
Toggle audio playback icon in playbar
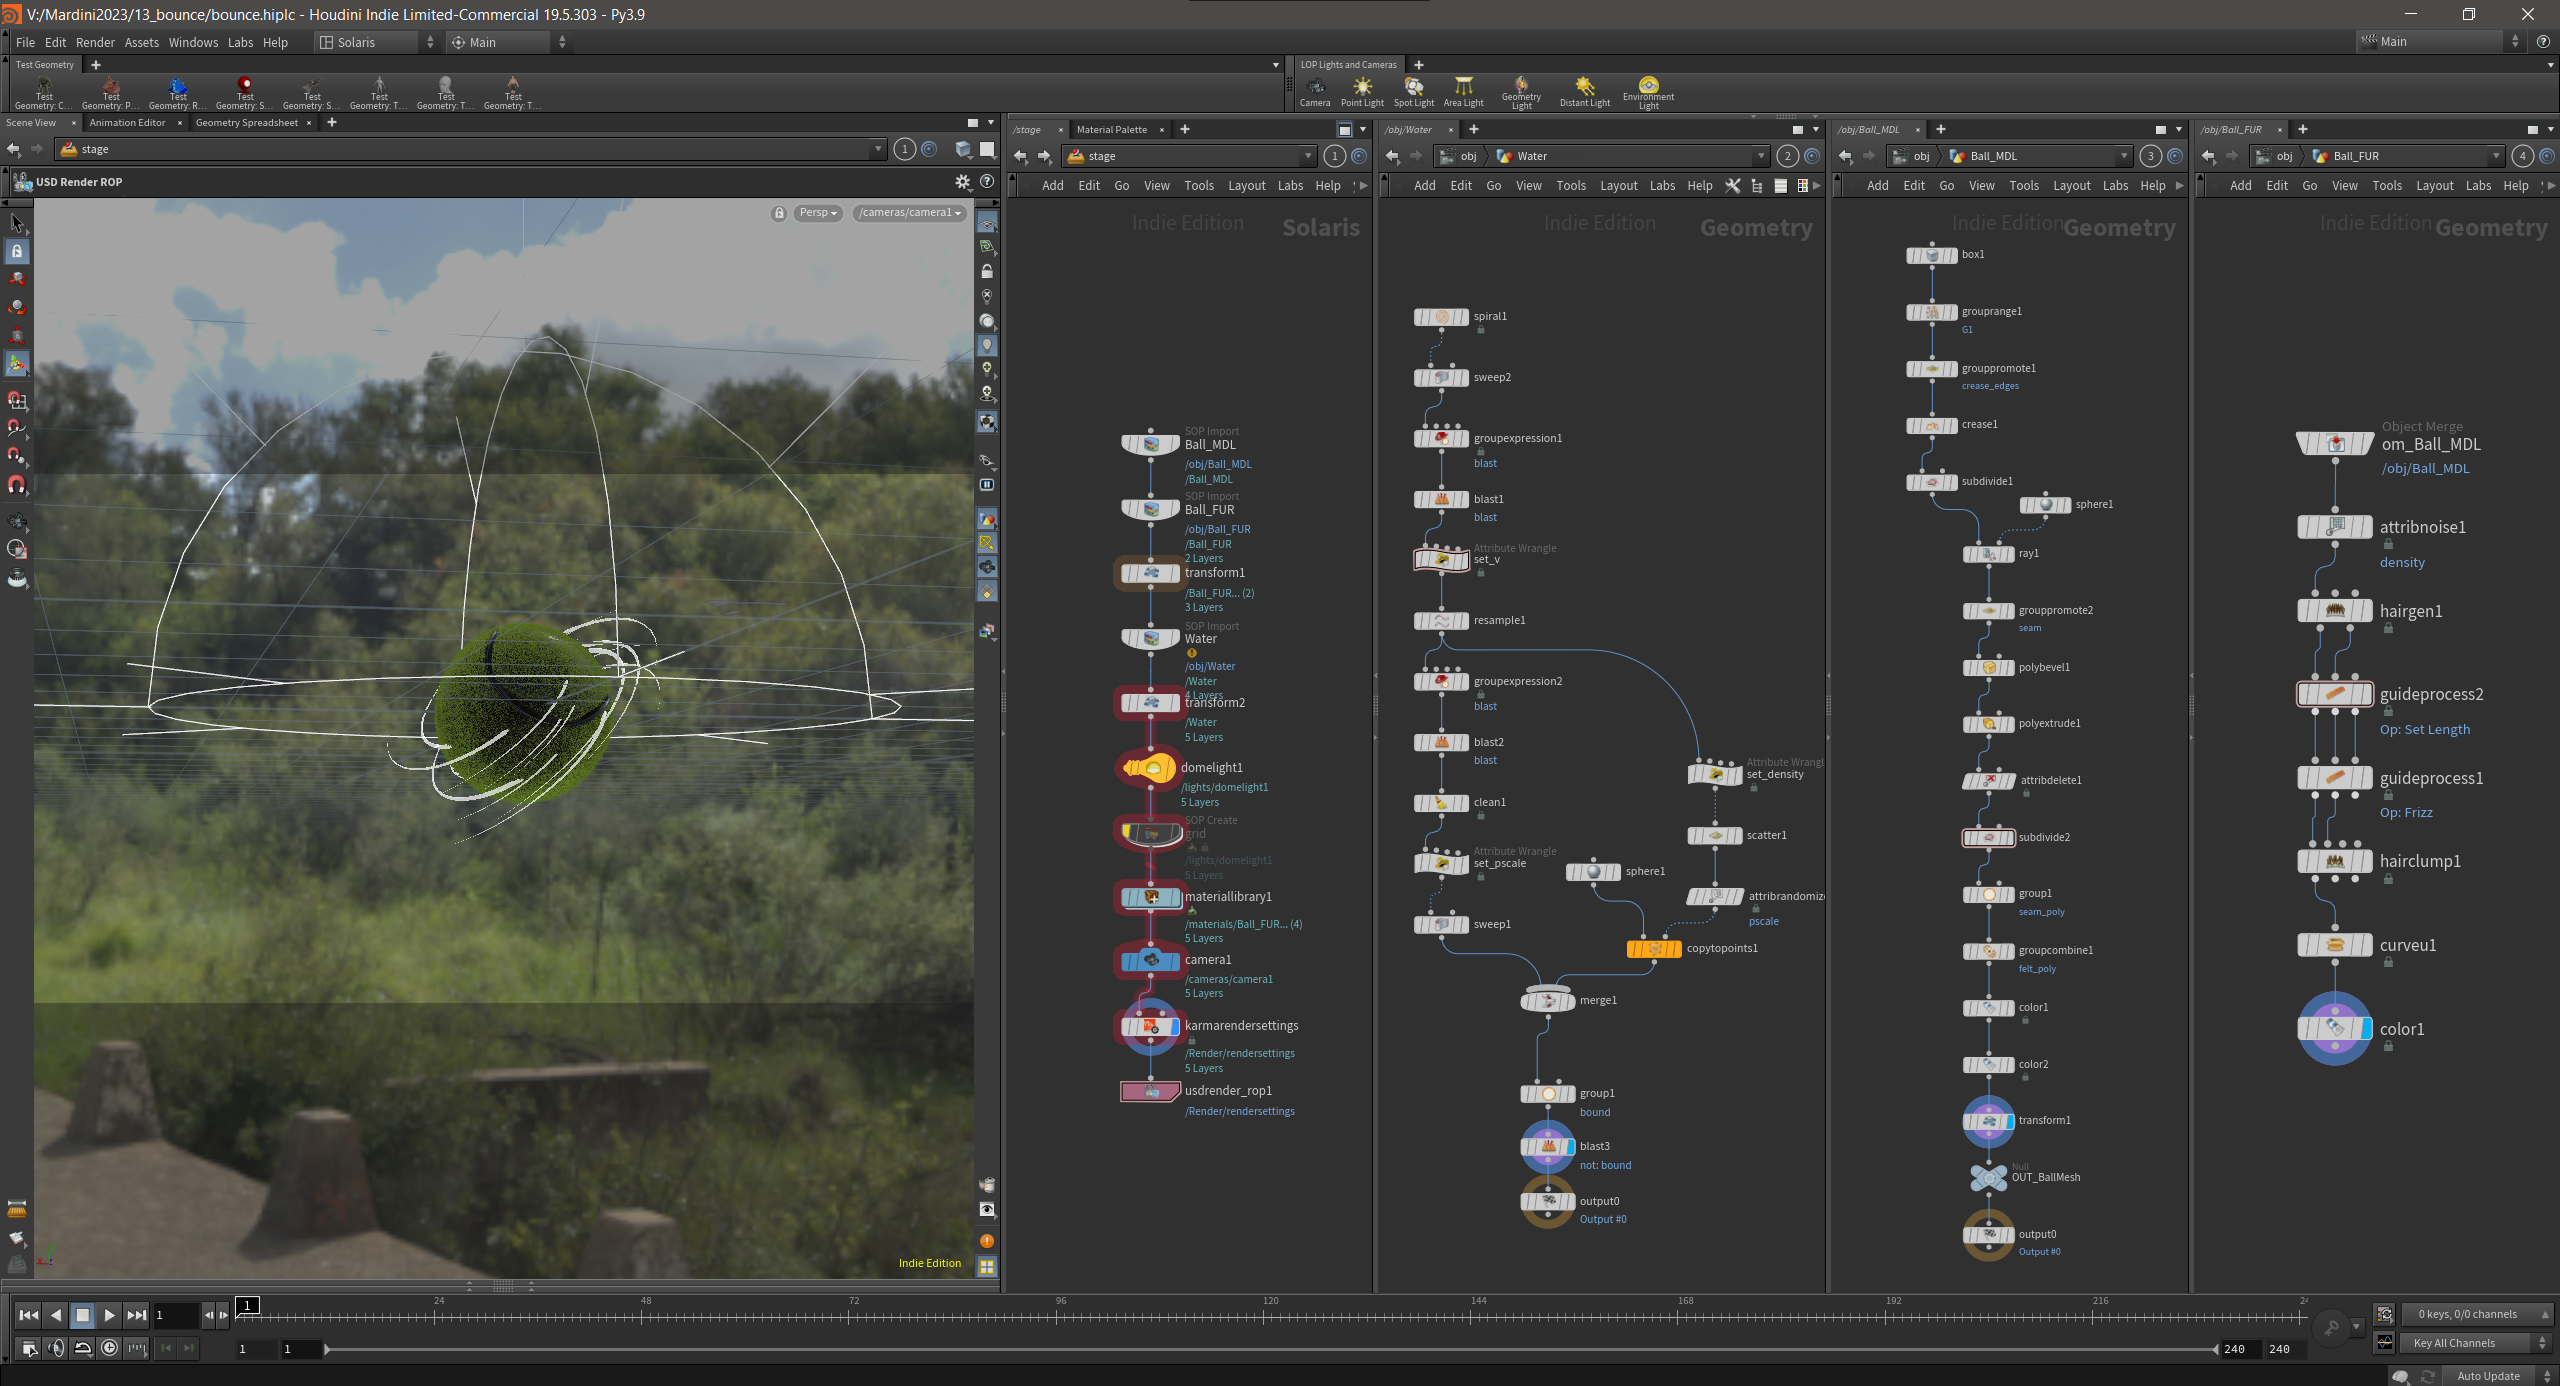tap(56, 1348)
